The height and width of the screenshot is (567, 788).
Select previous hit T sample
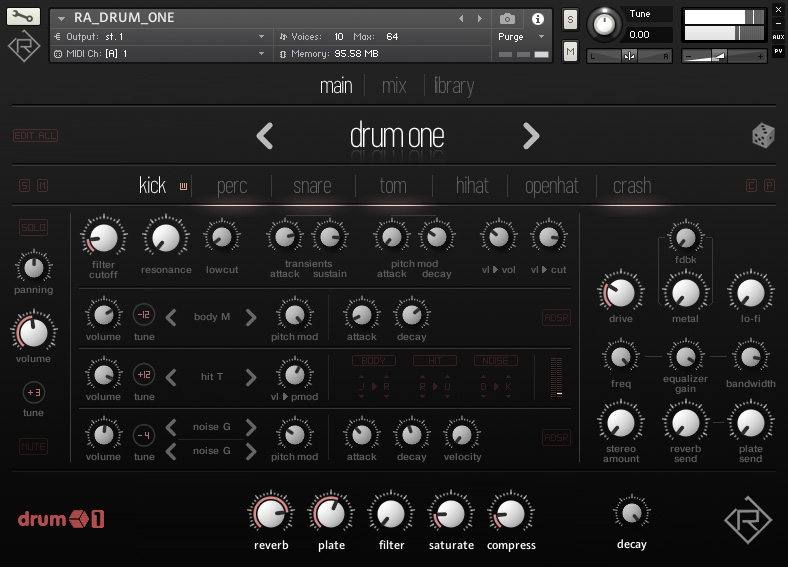click(171, 377)
